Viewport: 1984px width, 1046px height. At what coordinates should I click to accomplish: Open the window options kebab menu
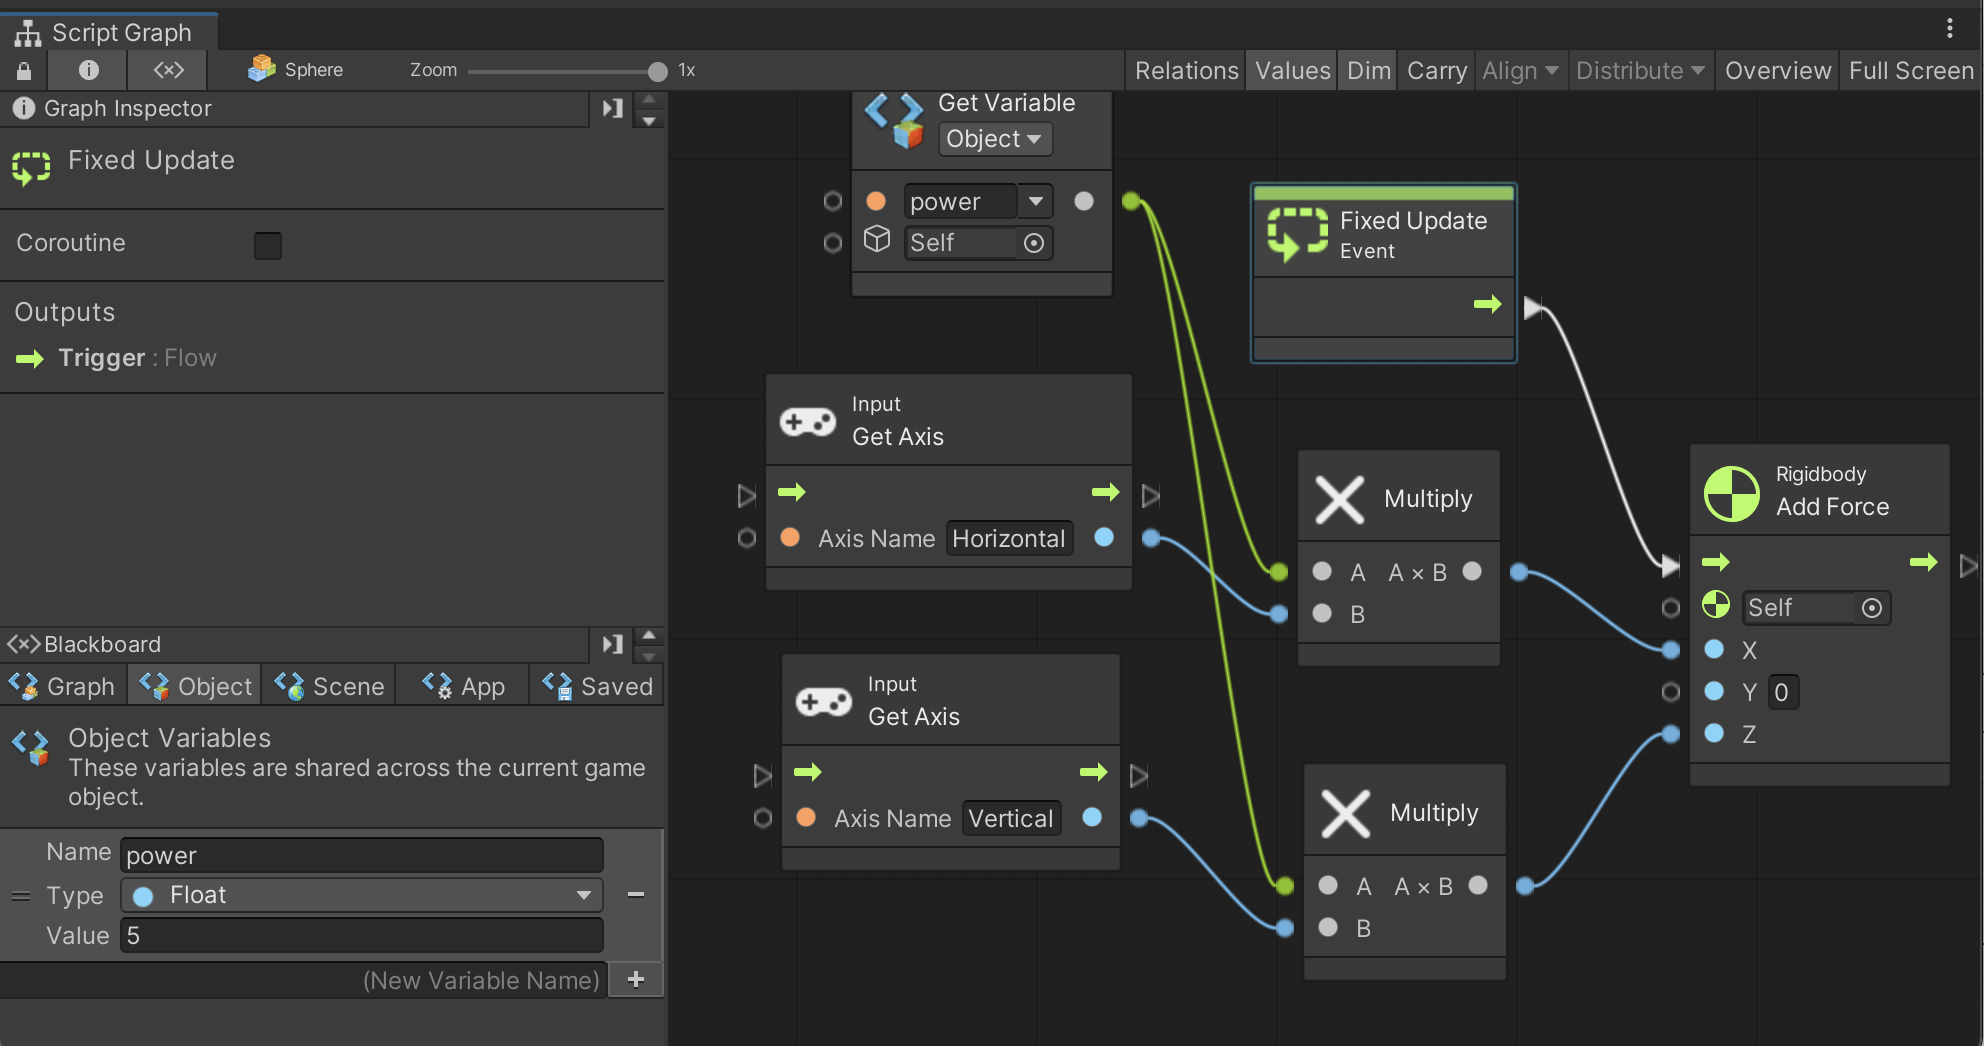point(1949,28)
